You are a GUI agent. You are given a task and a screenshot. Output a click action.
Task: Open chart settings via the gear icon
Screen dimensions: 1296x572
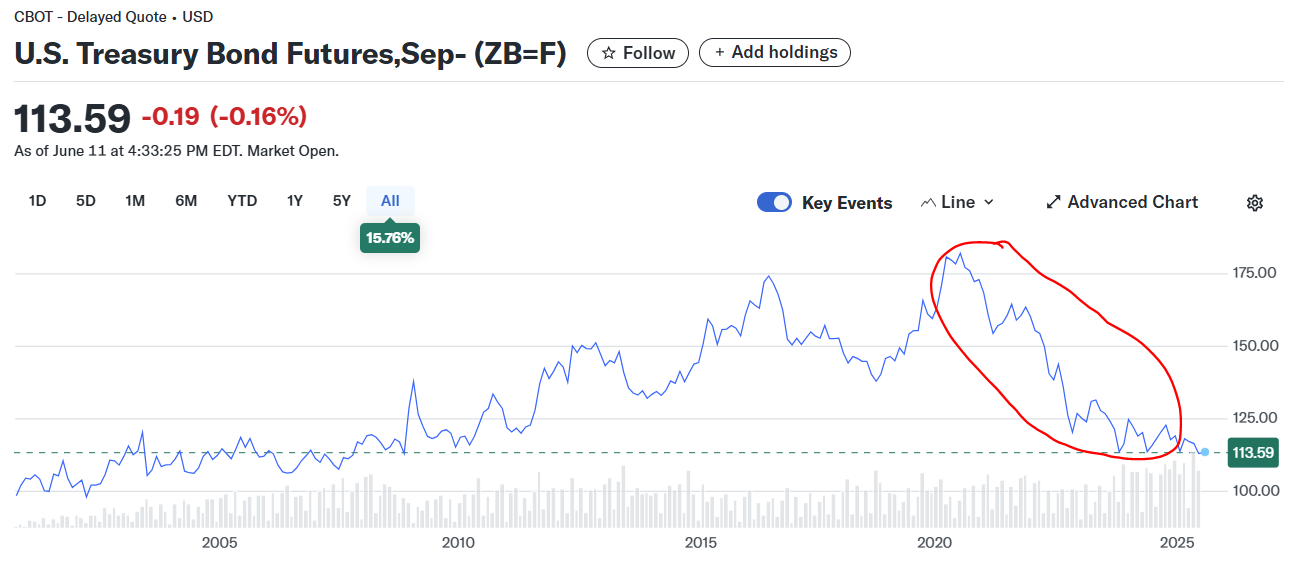click(x=1255, y=203)
